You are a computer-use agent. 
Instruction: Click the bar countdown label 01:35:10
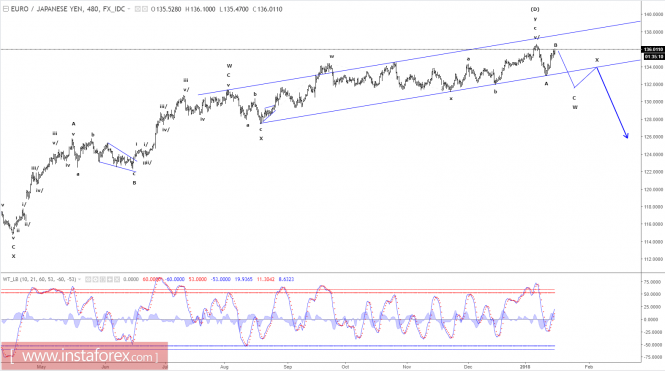tap(654, 56)
